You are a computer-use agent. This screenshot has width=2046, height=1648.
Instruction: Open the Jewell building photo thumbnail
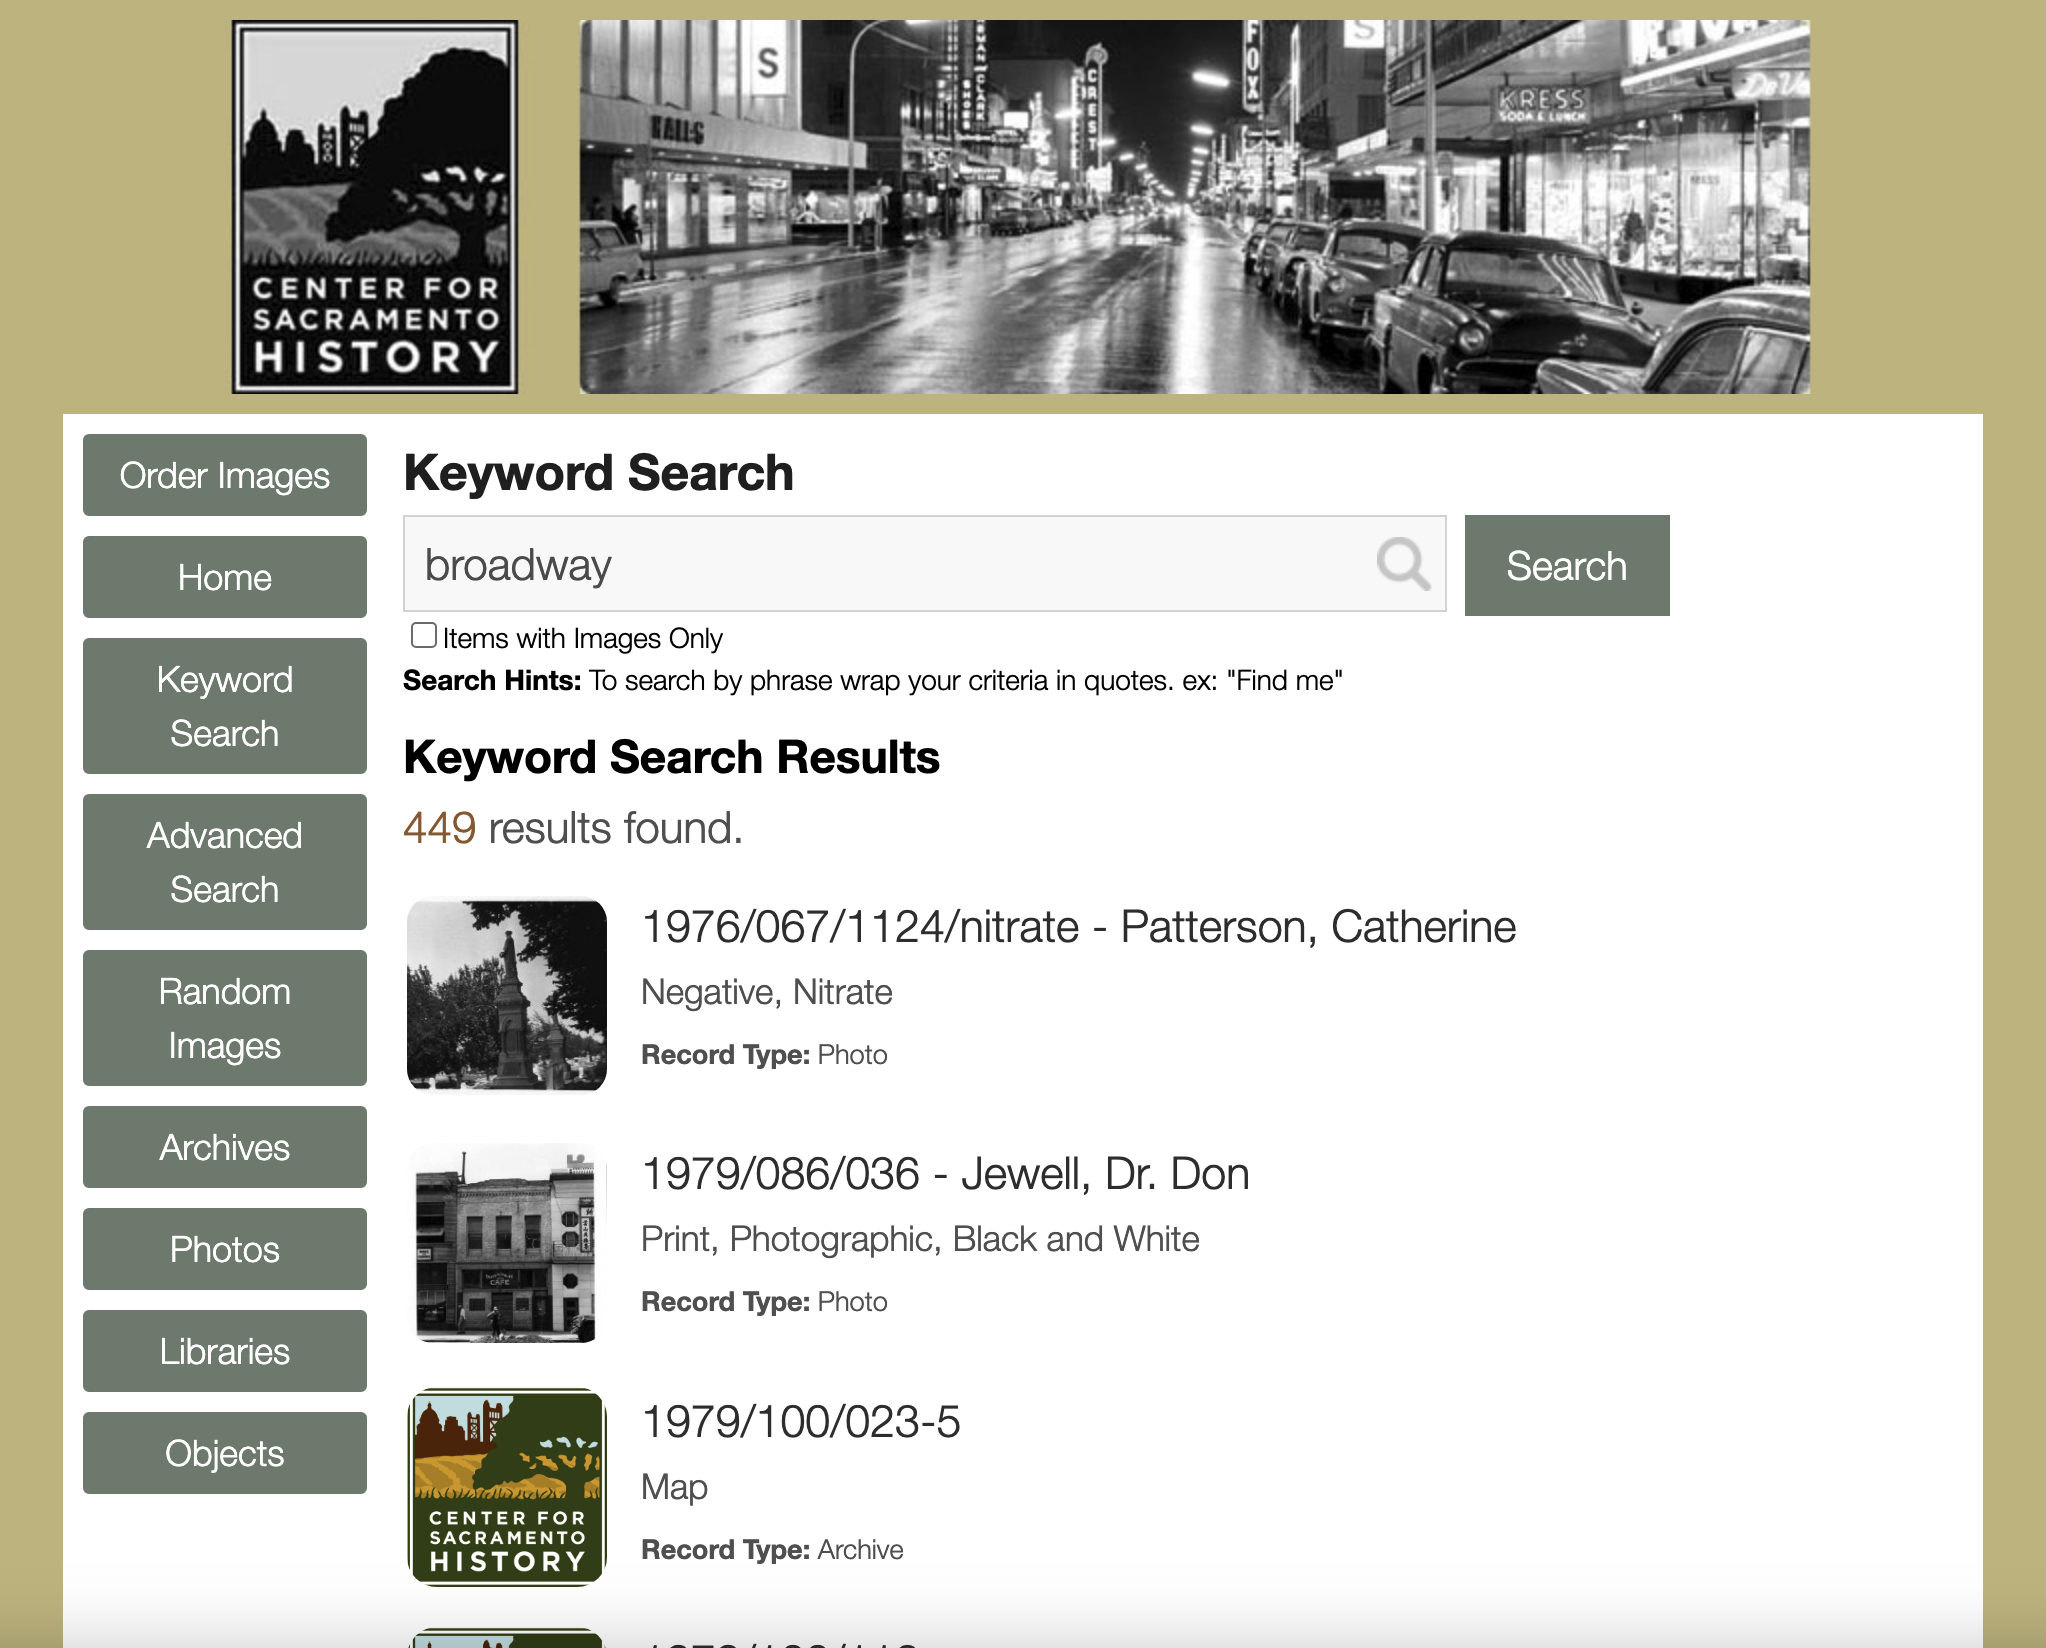click(x=507, y=1243)
